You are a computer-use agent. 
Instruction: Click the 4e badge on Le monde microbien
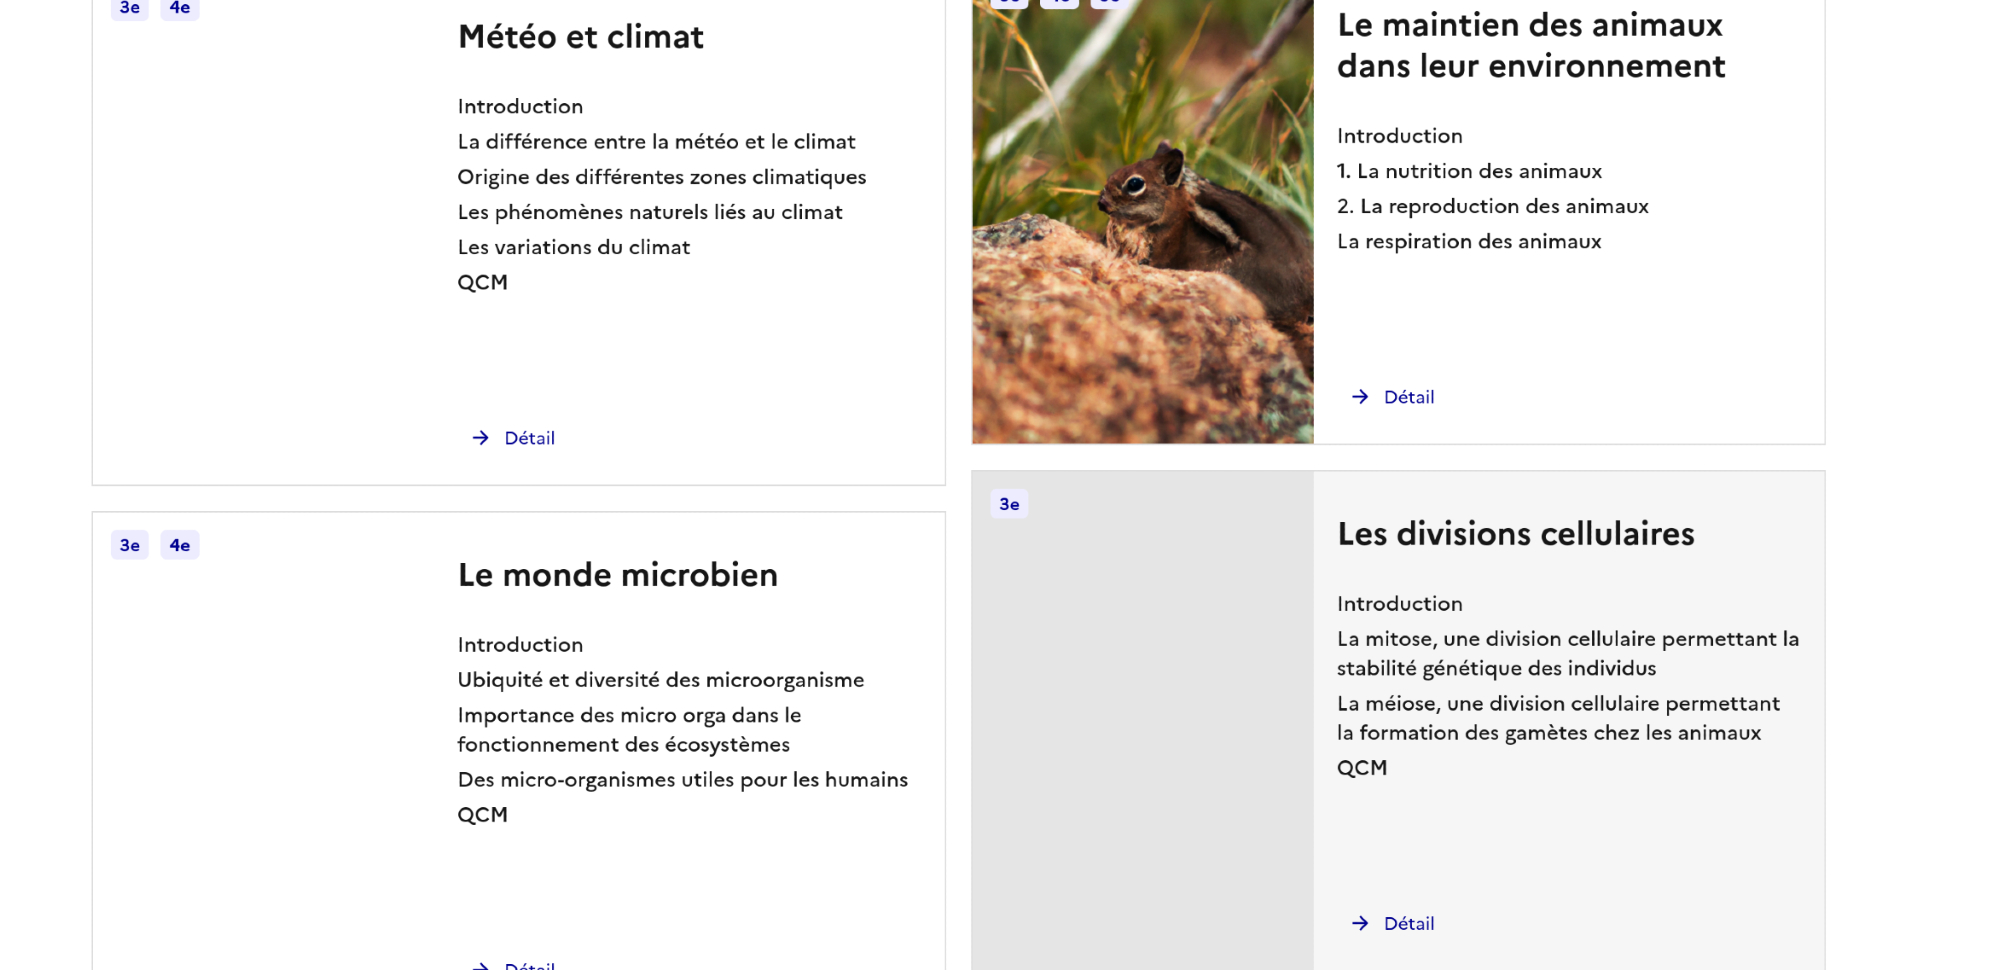(x=180, y=545)
